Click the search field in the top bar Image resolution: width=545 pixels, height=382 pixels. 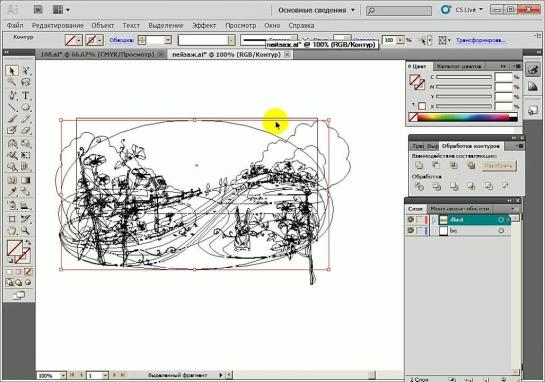click(399, 10)
